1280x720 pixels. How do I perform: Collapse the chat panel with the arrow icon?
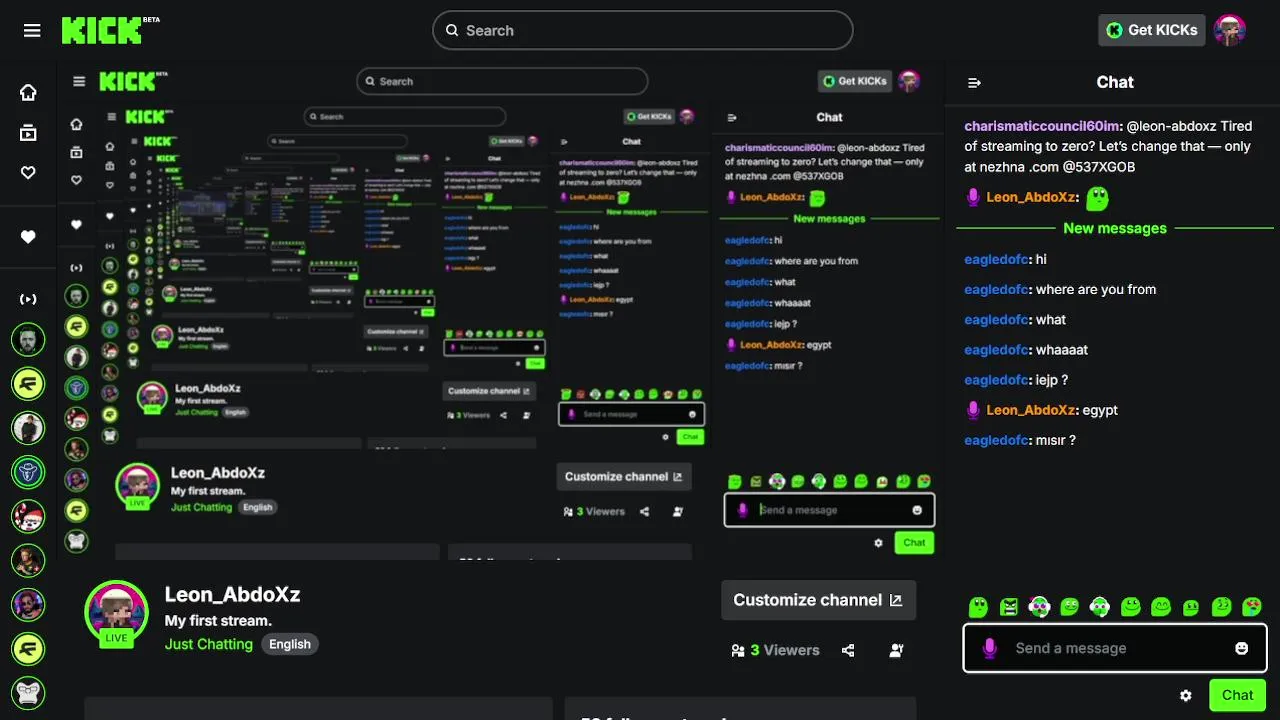[975, 83]
